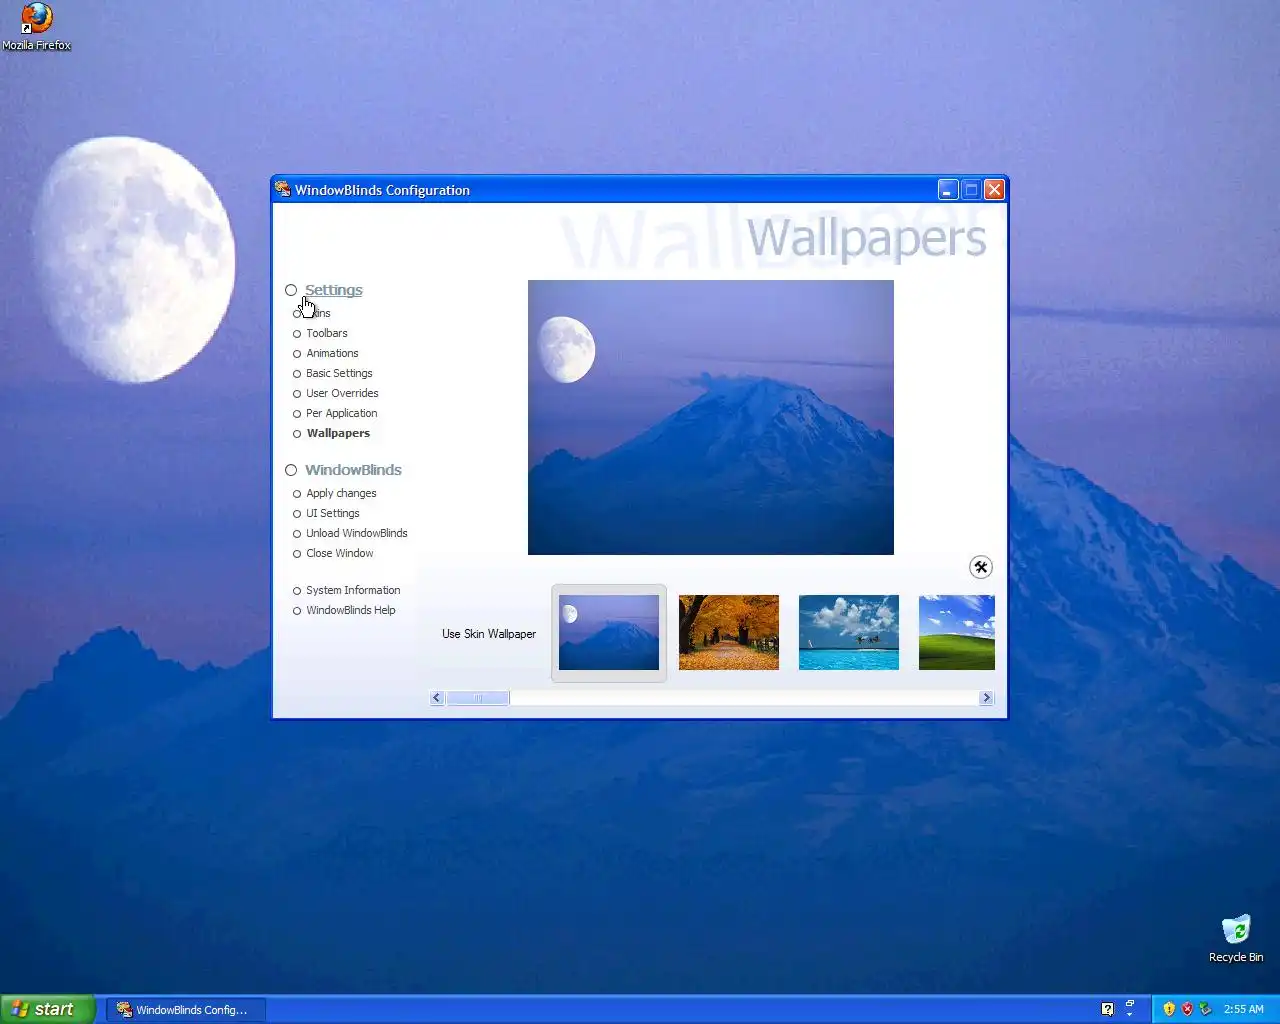Go to the Toolbars settings page
This screenshot has height=1024, width=1280.
[x=327, y=333]
